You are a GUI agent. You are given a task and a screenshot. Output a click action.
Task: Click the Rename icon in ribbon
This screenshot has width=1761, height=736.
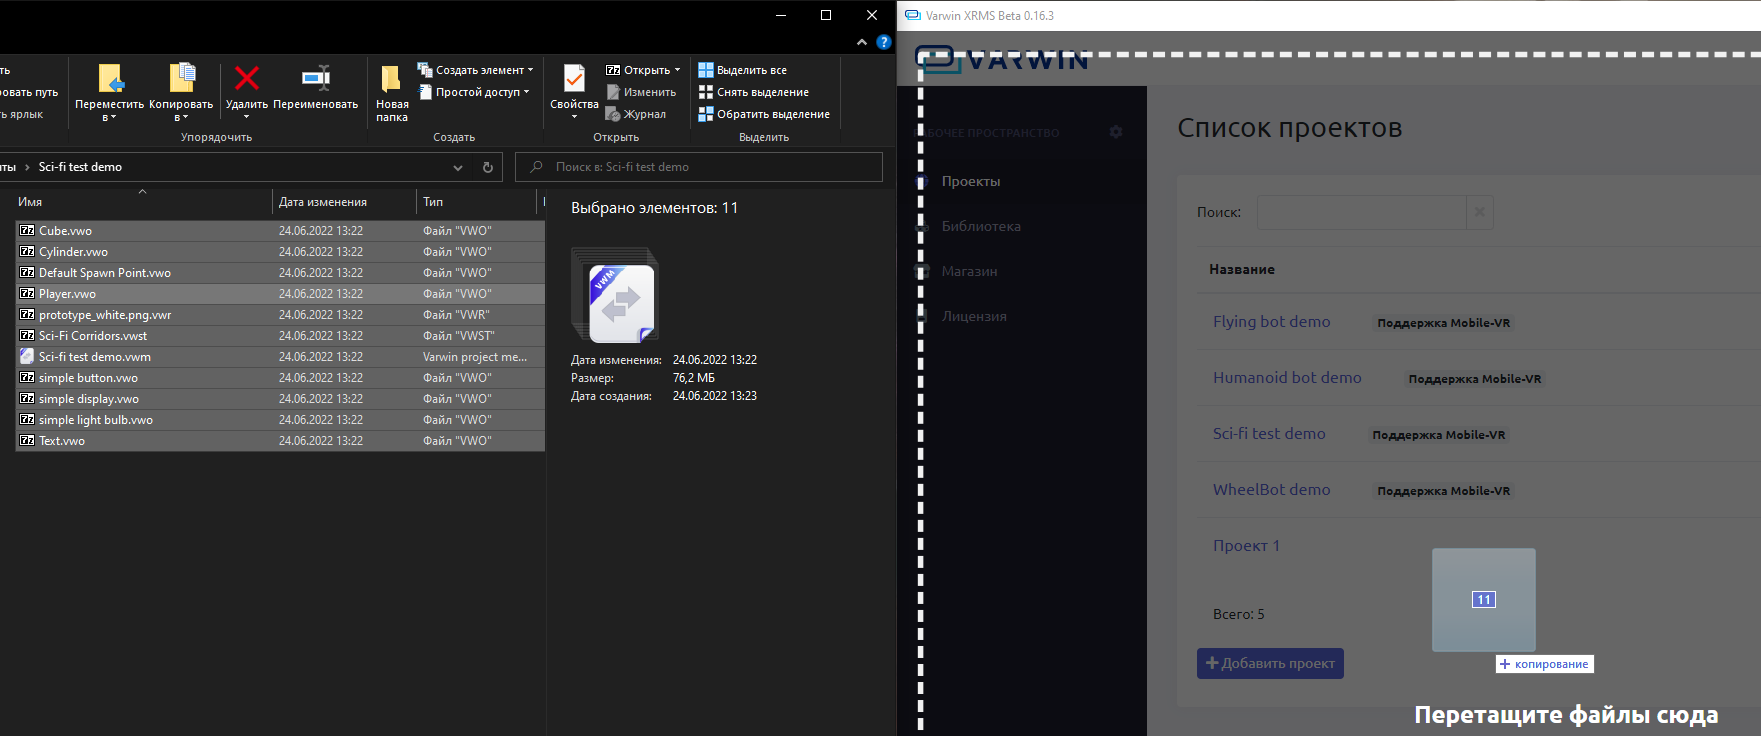(315, 79)
